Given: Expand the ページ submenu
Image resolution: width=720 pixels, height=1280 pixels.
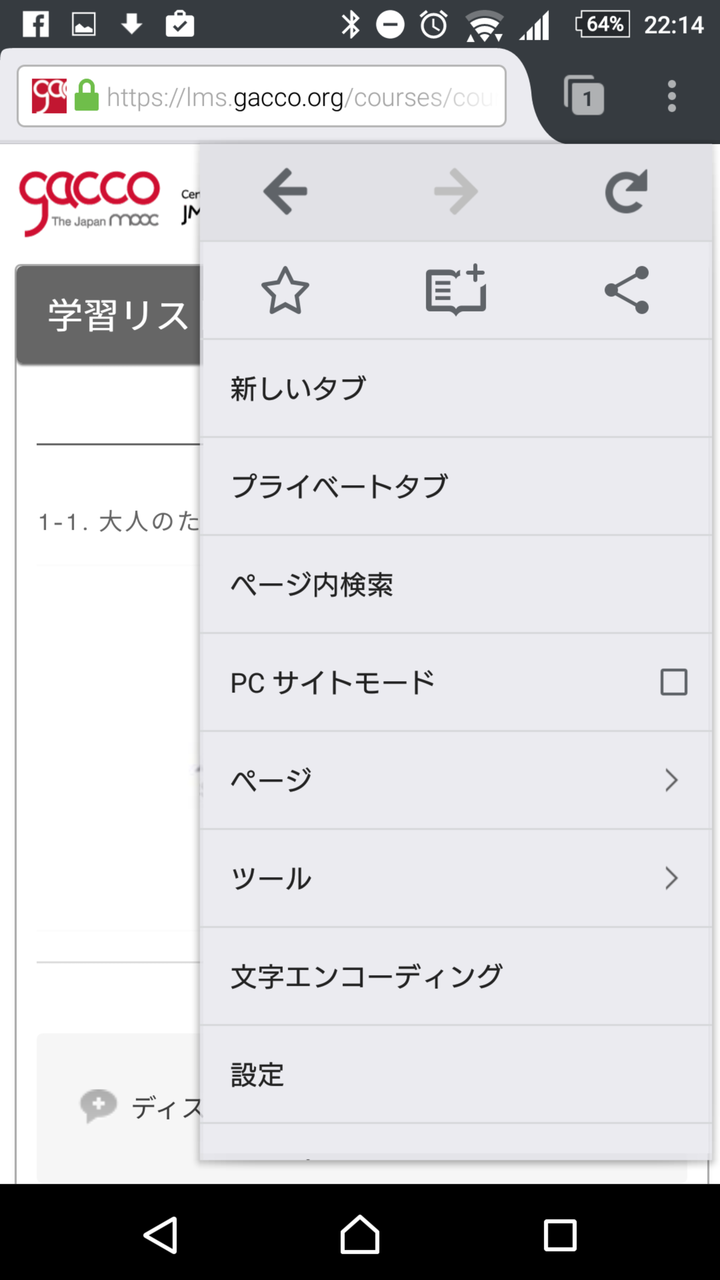Looking at the screenshot, I should (x=456, y=780).
